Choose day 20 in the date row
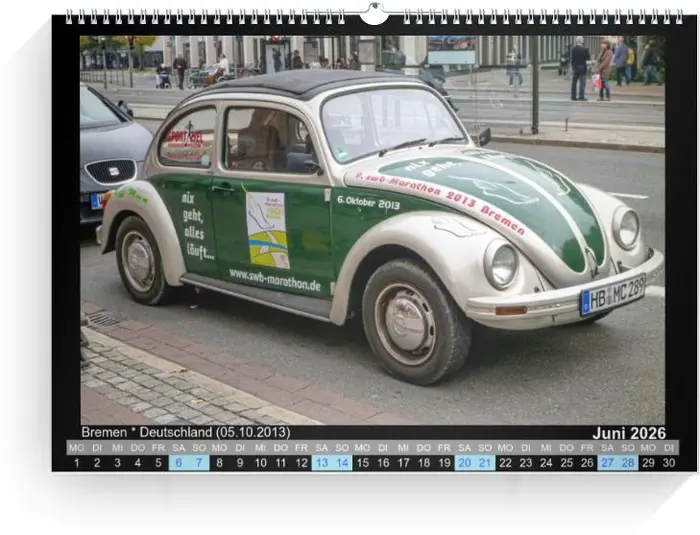Viewport: 700px width, 535px height. 464,463
